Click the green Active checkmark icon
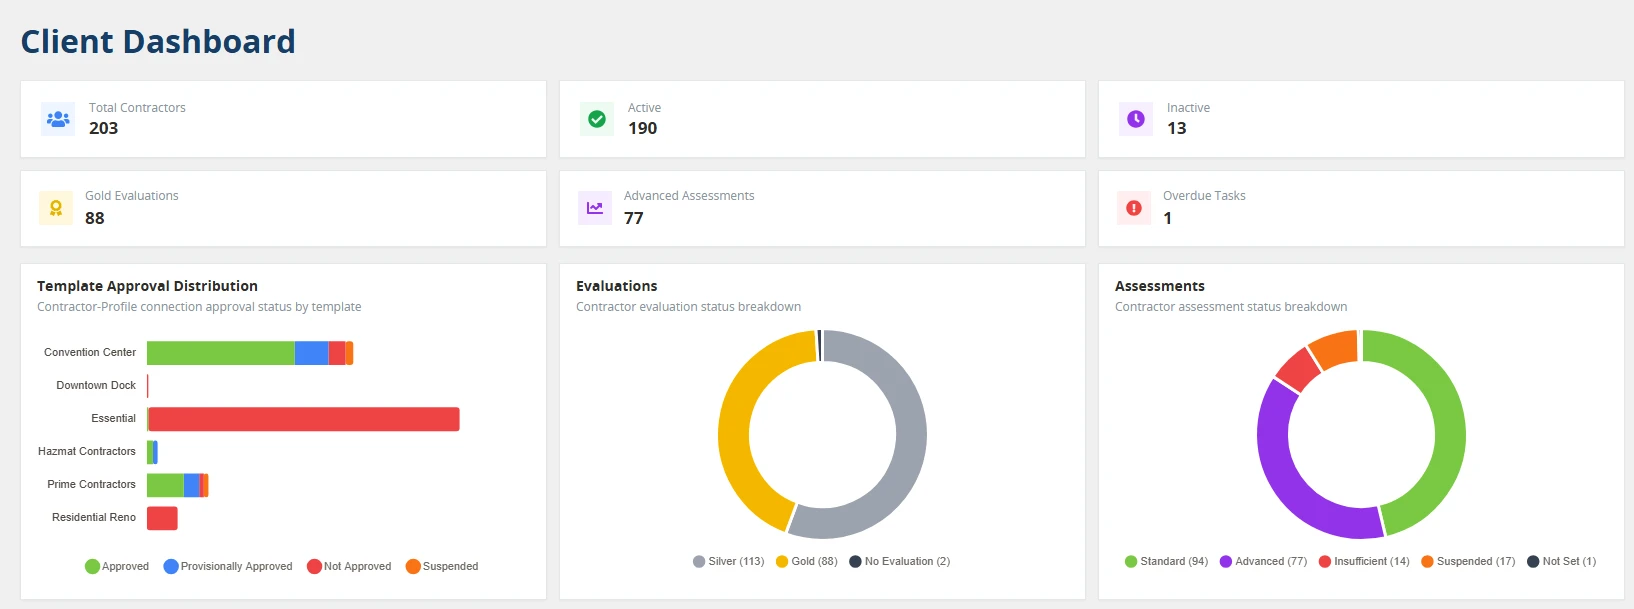1634x609 pixels. click(x=597, y=119)
